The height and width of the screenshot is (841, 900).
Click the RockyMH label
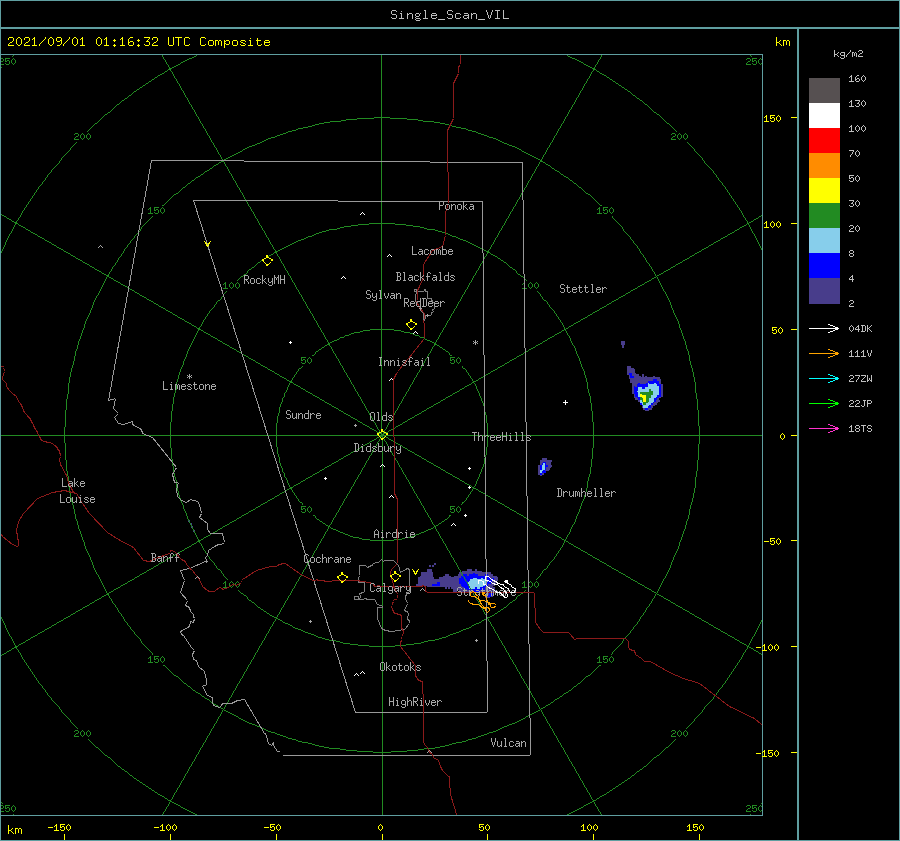pos(264,280)
